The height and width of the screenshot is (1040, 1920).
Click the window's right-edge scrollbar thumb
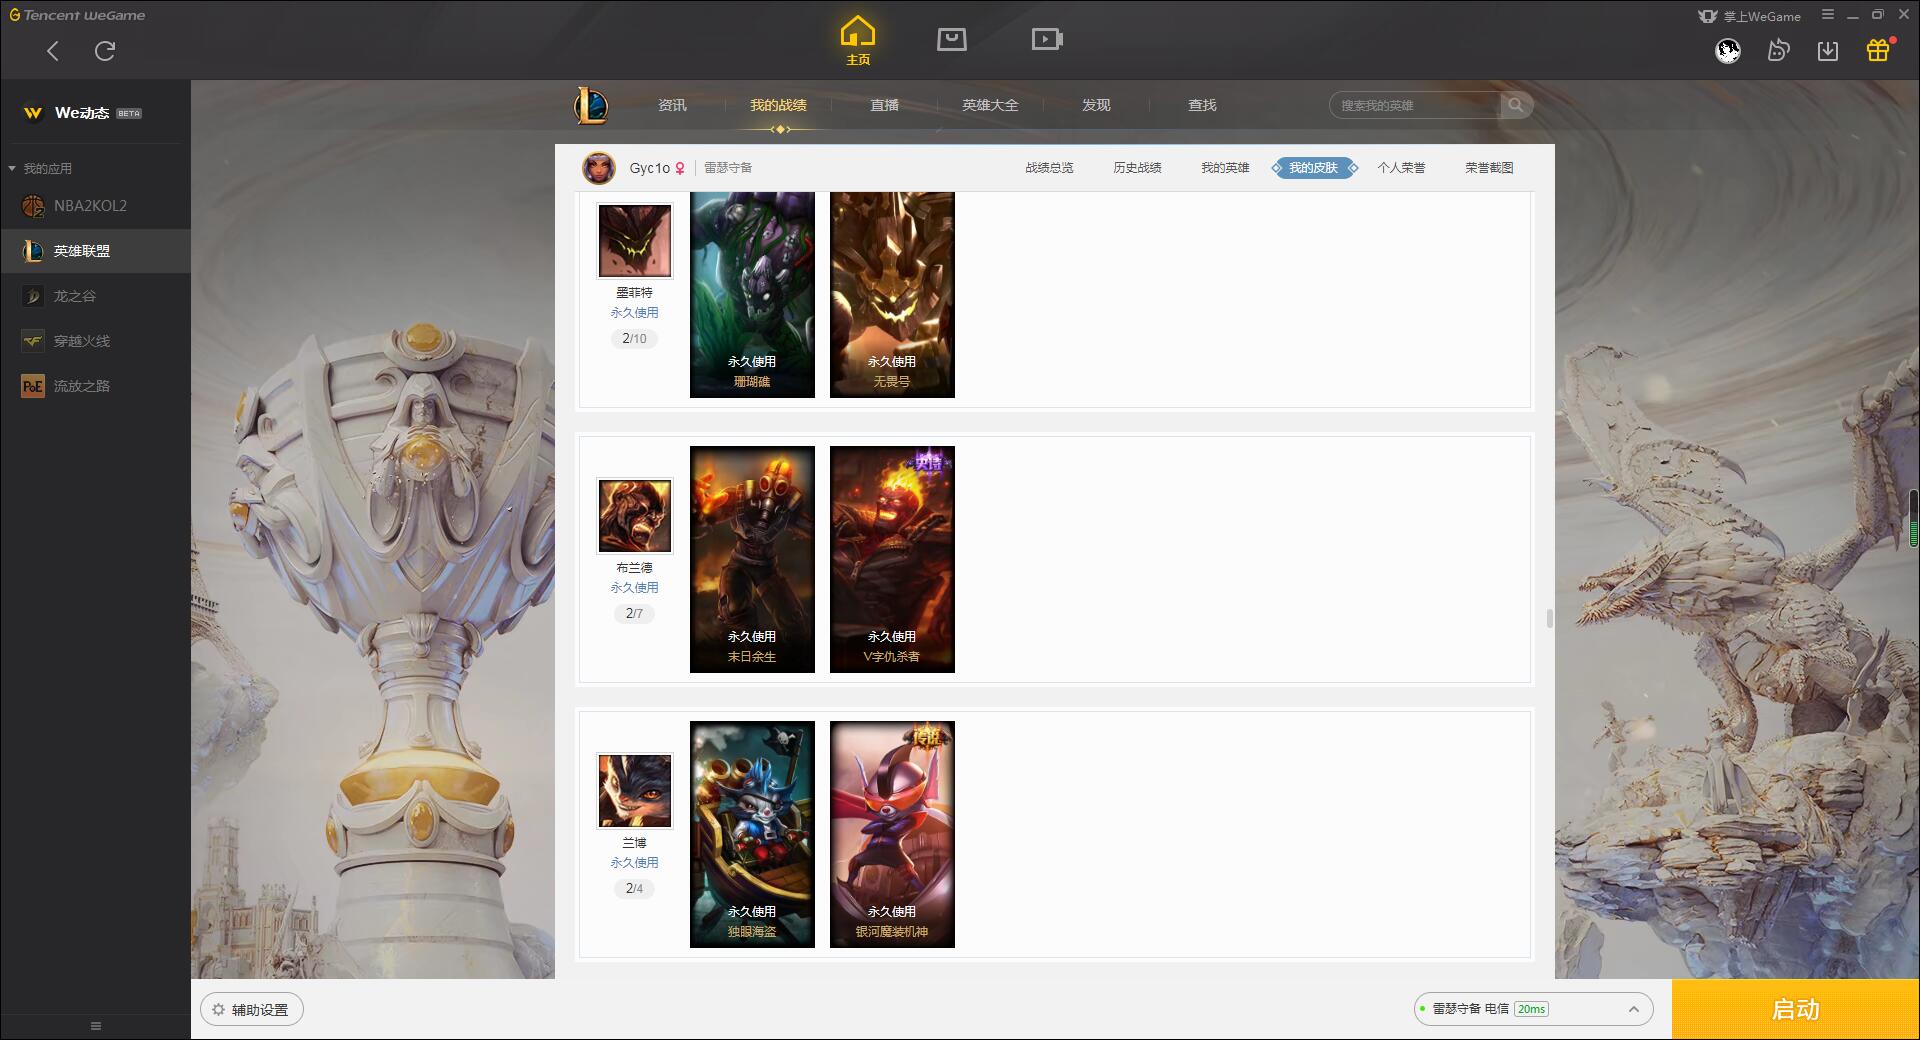click(x=1914, y=517)
